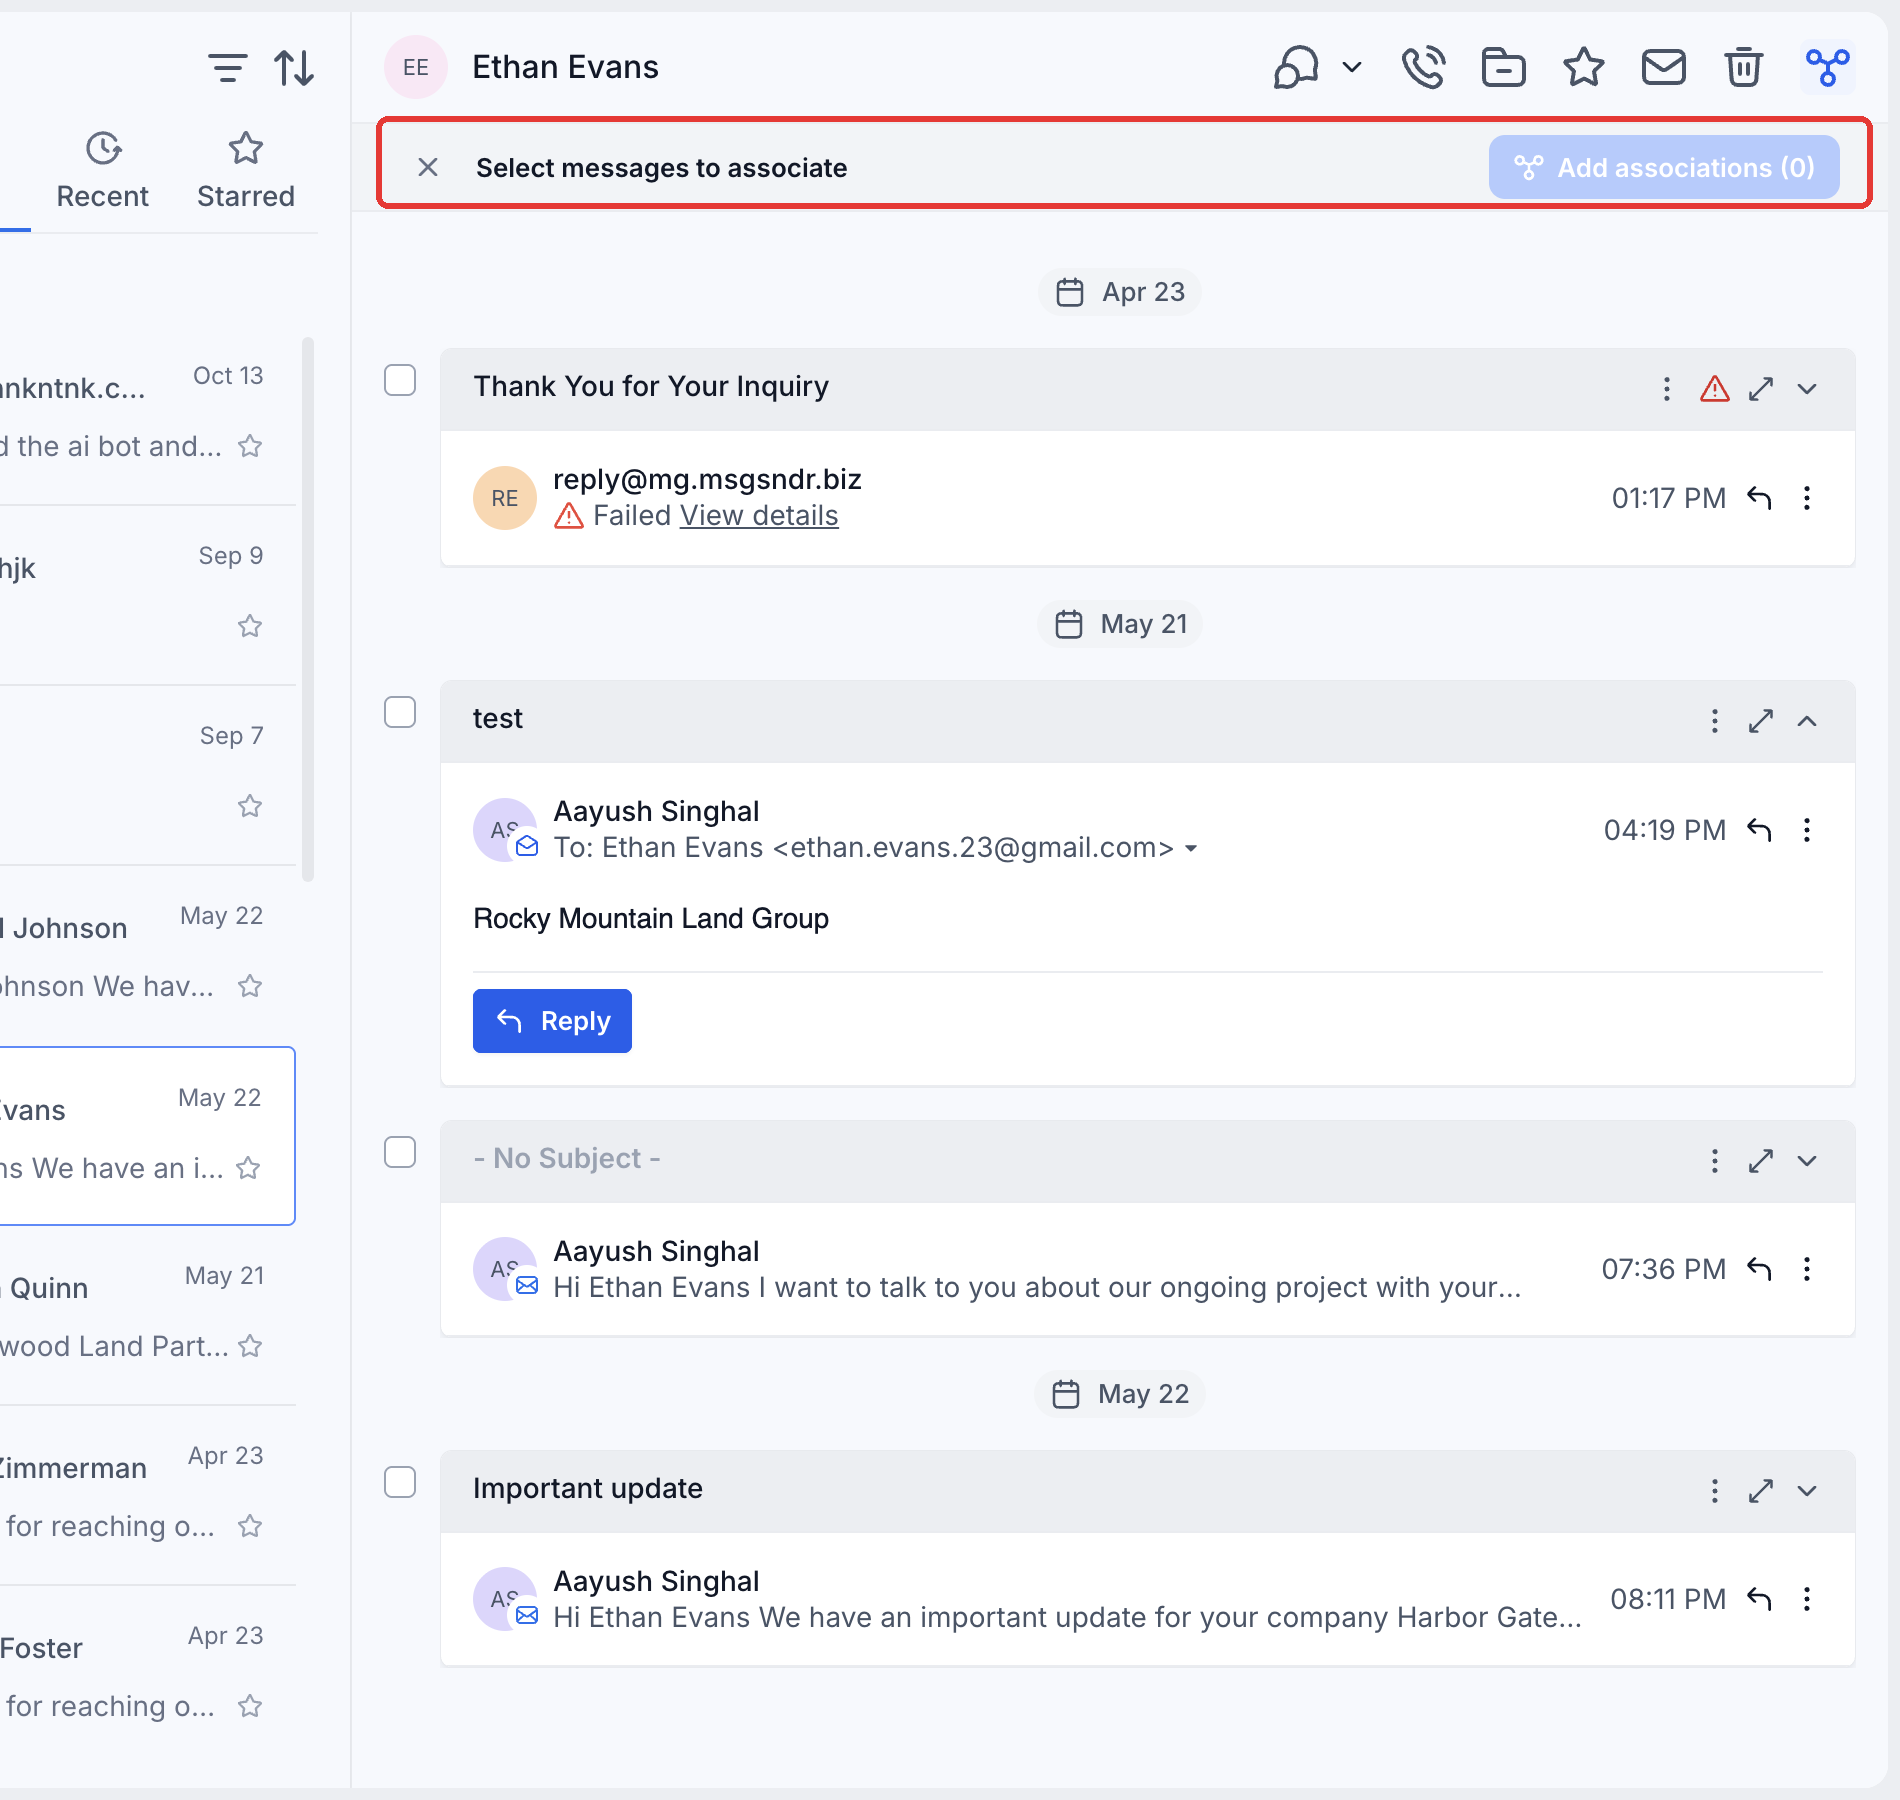The image size is (1900, 1800).
Task: Open the View details link
Action: 759,516
